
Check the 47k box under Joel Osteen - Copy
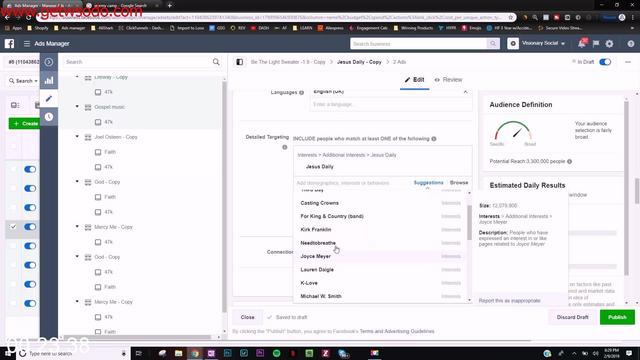98,167
